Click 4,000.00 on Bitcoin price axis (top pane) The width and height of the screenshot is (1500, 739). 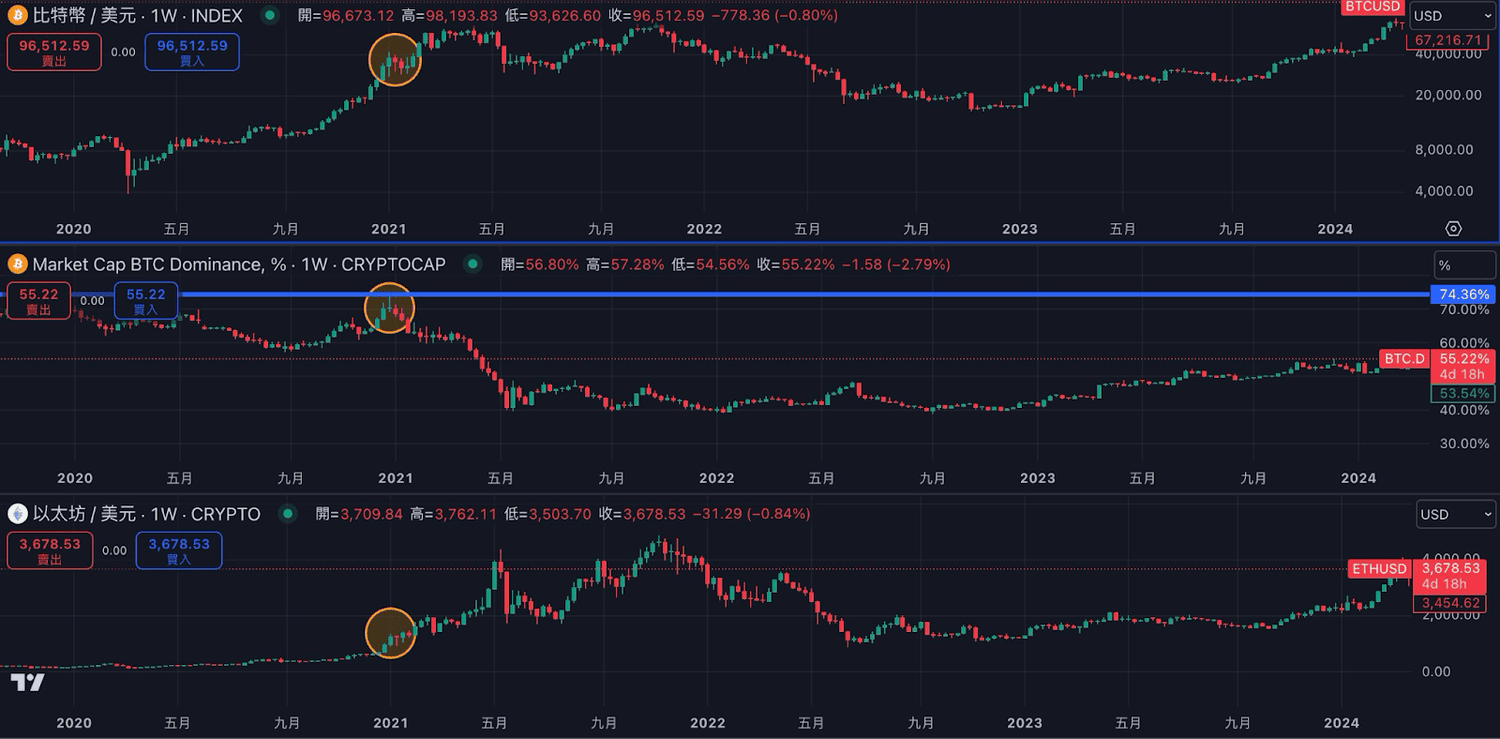pos(1445,191)
